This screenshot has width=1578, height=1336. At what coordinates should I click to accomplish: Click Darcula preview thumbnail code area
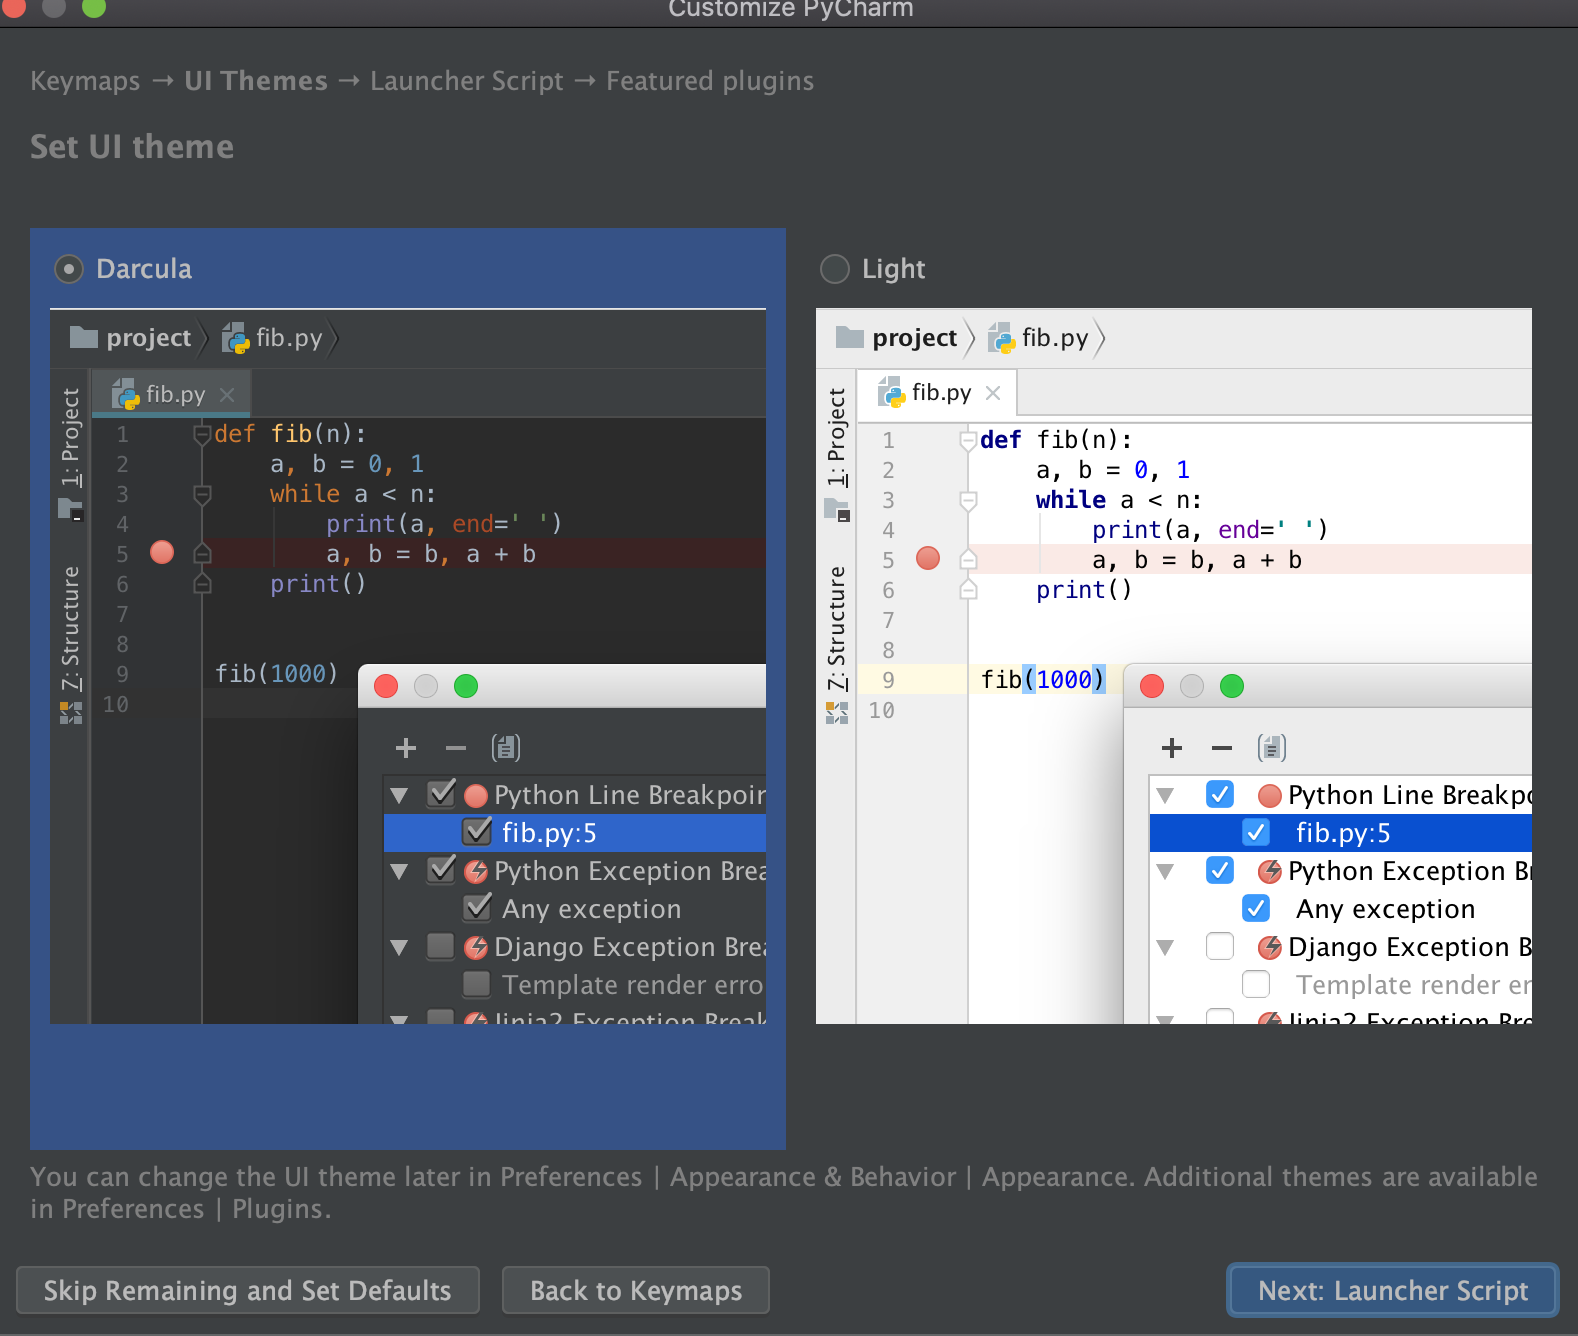[408, 666]
